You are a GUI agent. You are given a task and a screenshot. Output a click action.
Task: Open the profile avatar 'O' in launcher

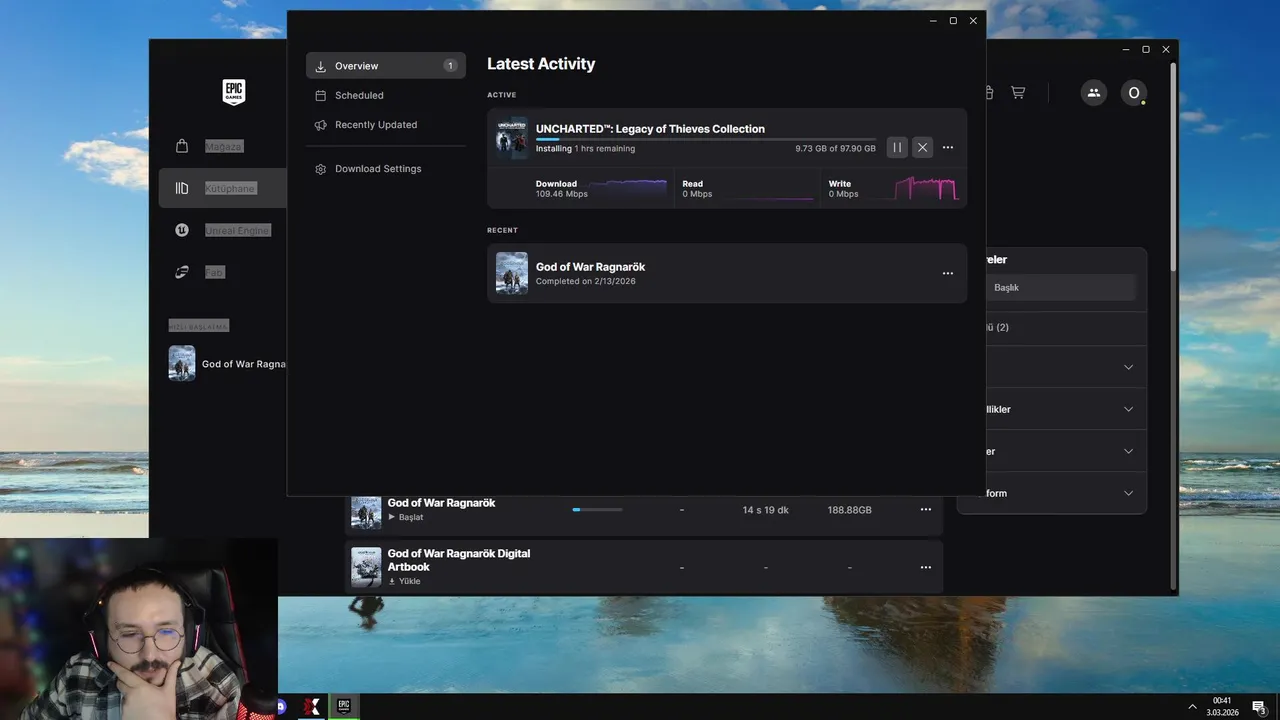point(1133,93)
